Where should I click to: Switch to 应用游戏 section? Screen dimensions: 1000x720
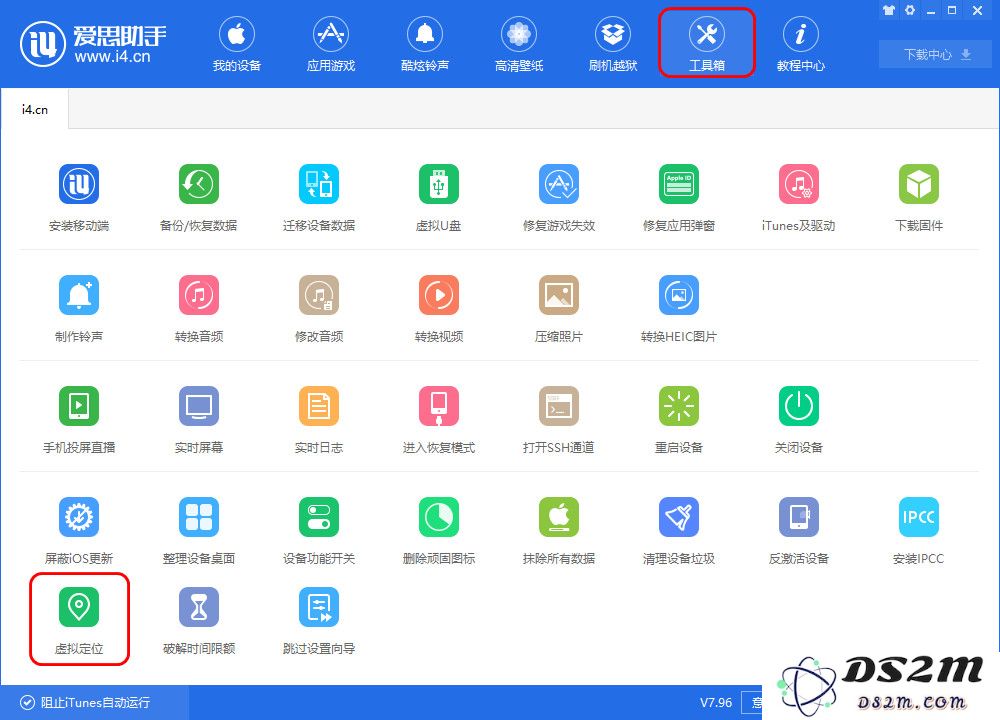(x=331, y=43)
